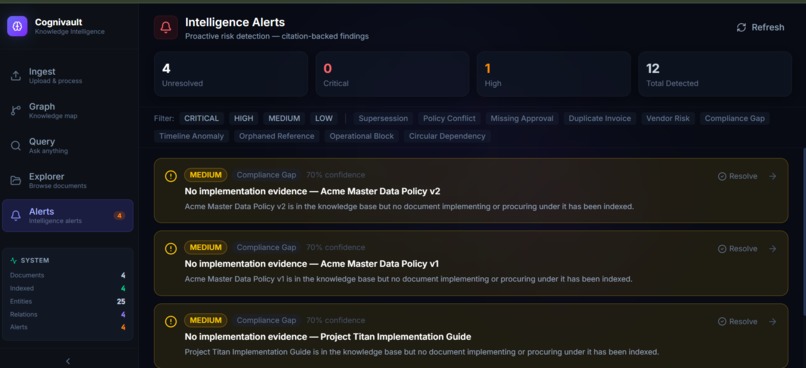Click warning icon on Project Titan alert

(x=171, y=321)
